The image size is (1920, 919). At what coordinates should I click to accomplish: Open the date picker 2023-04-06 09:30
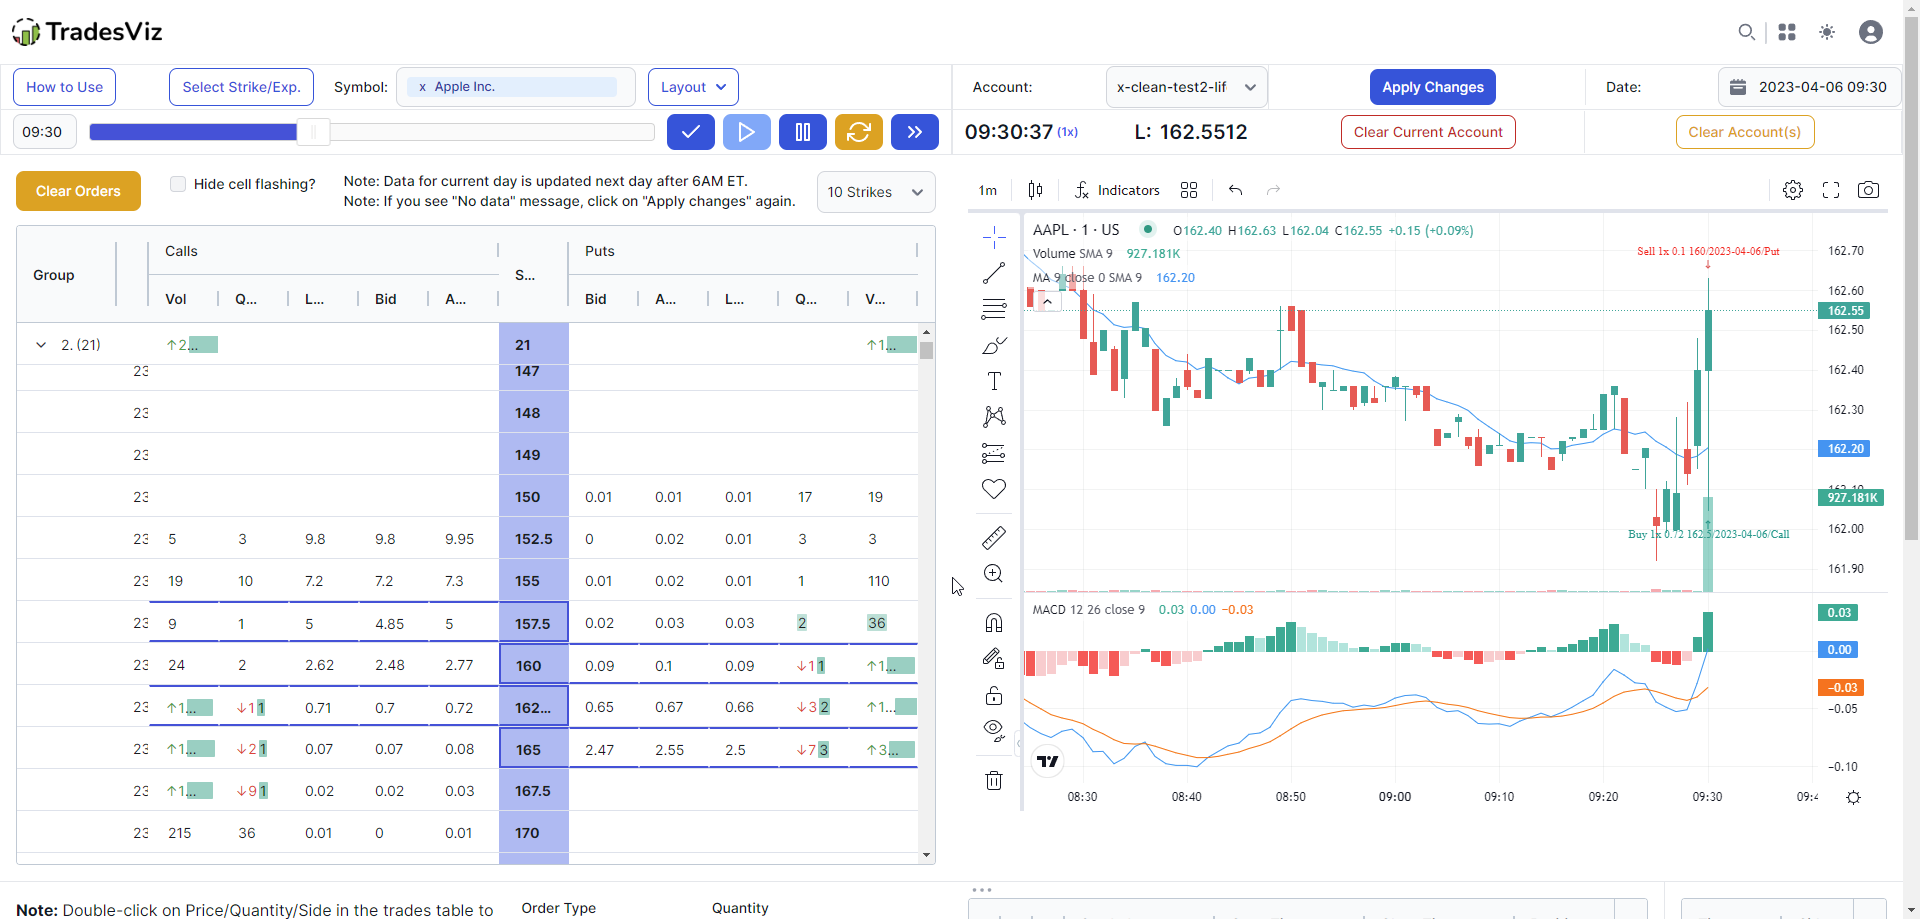point(1809,87)
